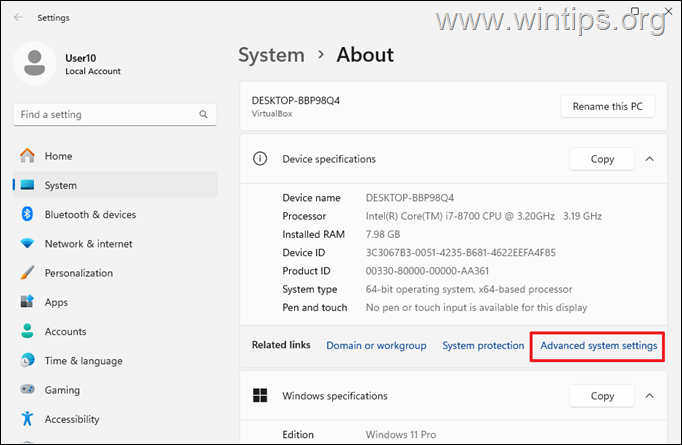
Task: Click the Edition value Windows 11 Pro
Action: (401, 434)
